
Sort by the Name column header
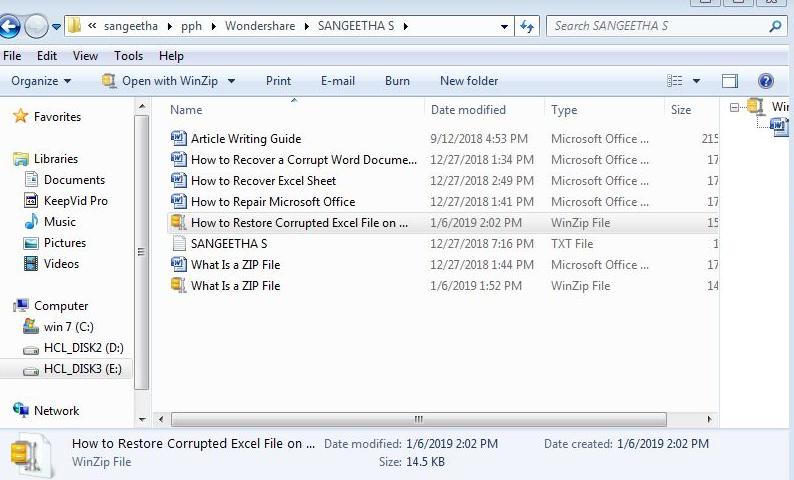click(186, 110)
